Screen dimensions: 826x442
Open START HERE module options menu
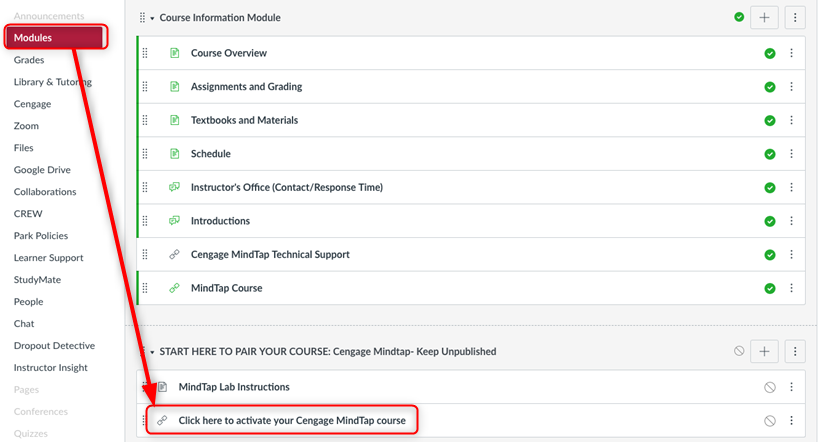coord(795,351)
